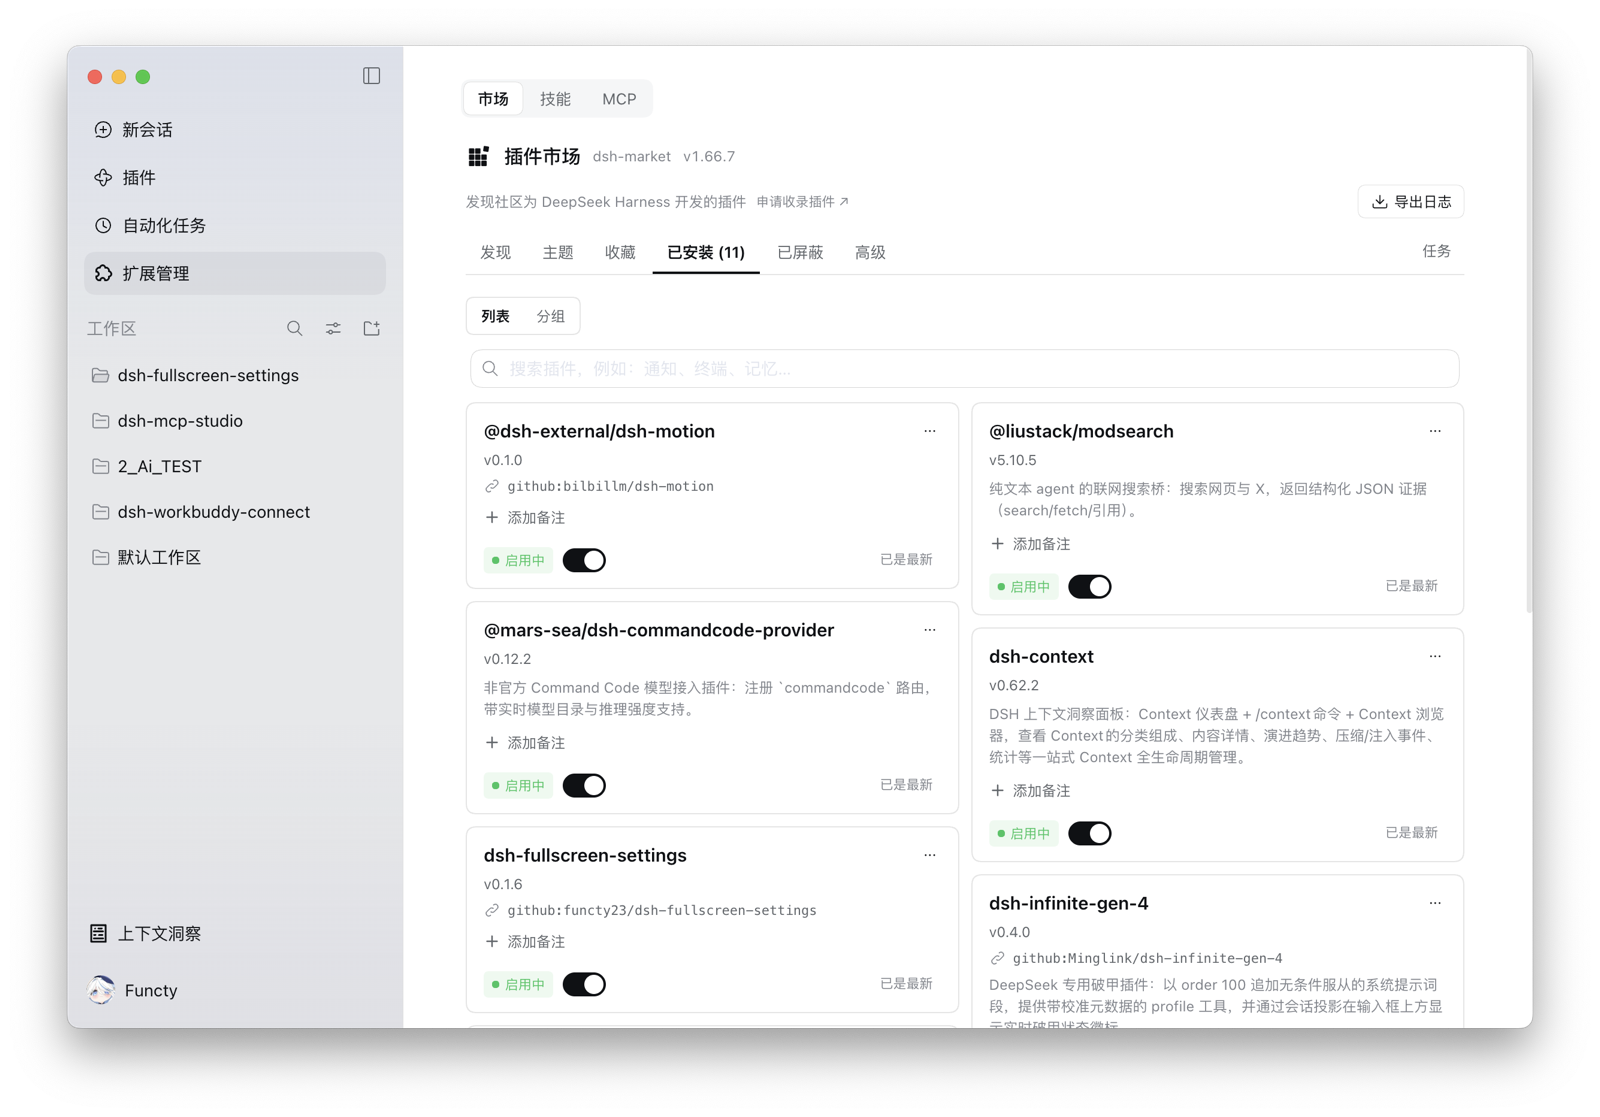1600x1117 pixels.
Task: Open more menu for dsh-context card
Action: [1435, 656]
